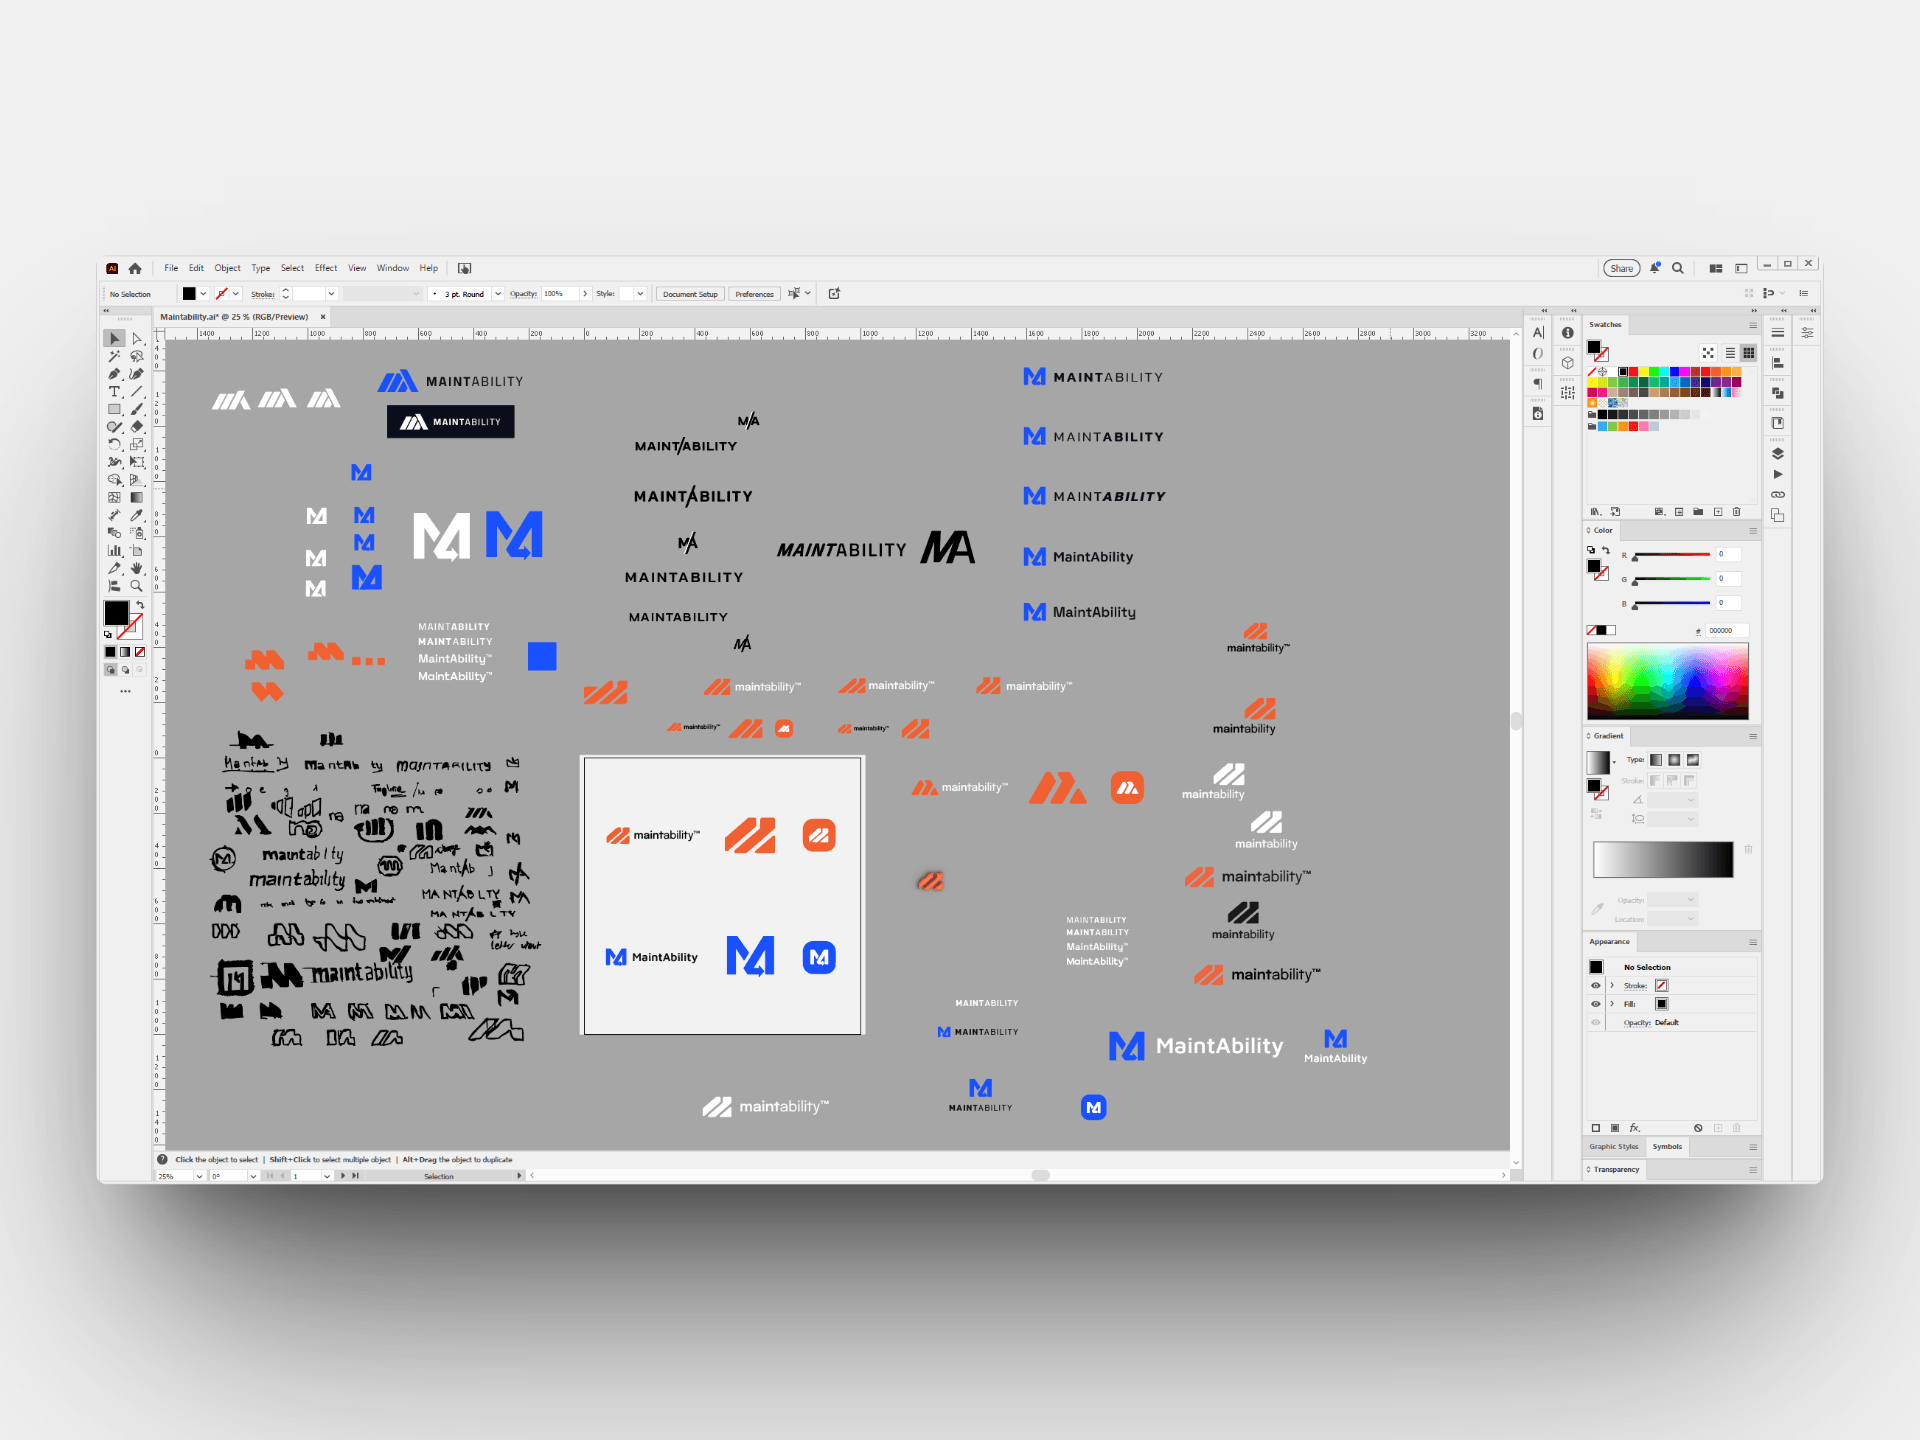
Task: Open the Character panel icon
Action: pyautogui.click(x=1538, y=333)
